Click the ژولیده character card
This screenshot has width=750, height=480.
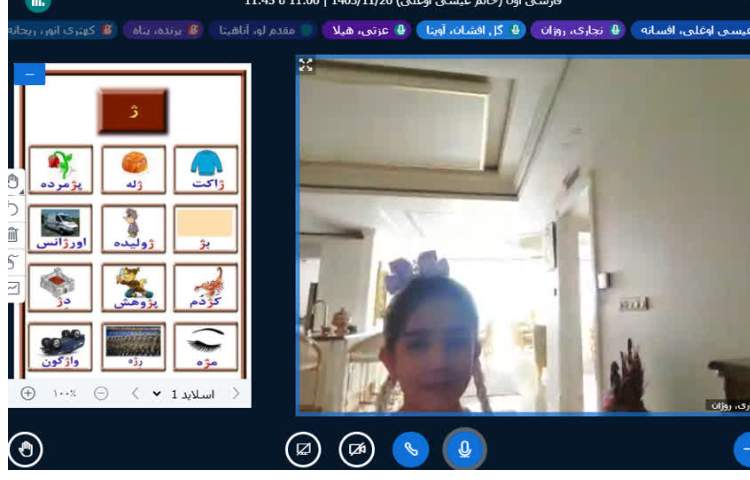point(133,229)
